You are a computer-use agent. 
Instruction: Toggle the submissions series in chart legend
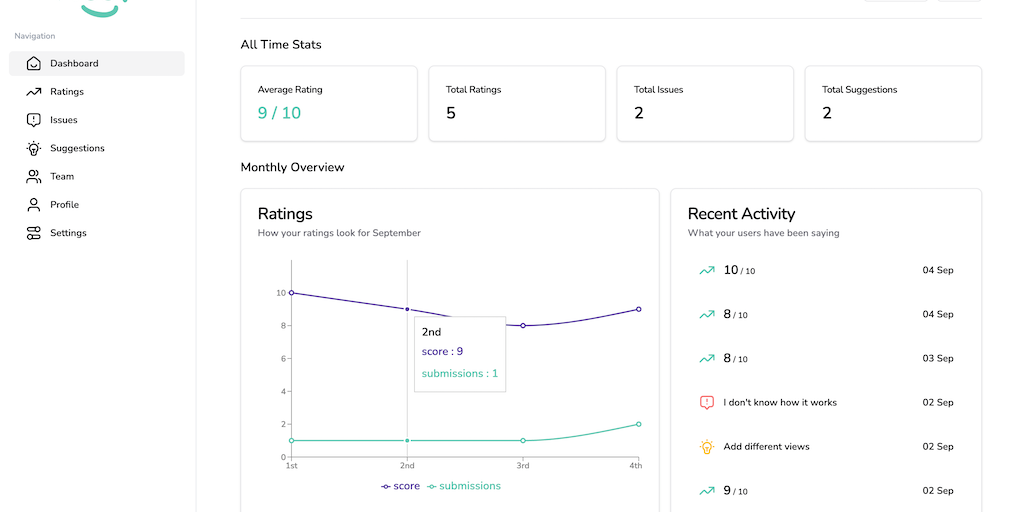click(464, 486)
